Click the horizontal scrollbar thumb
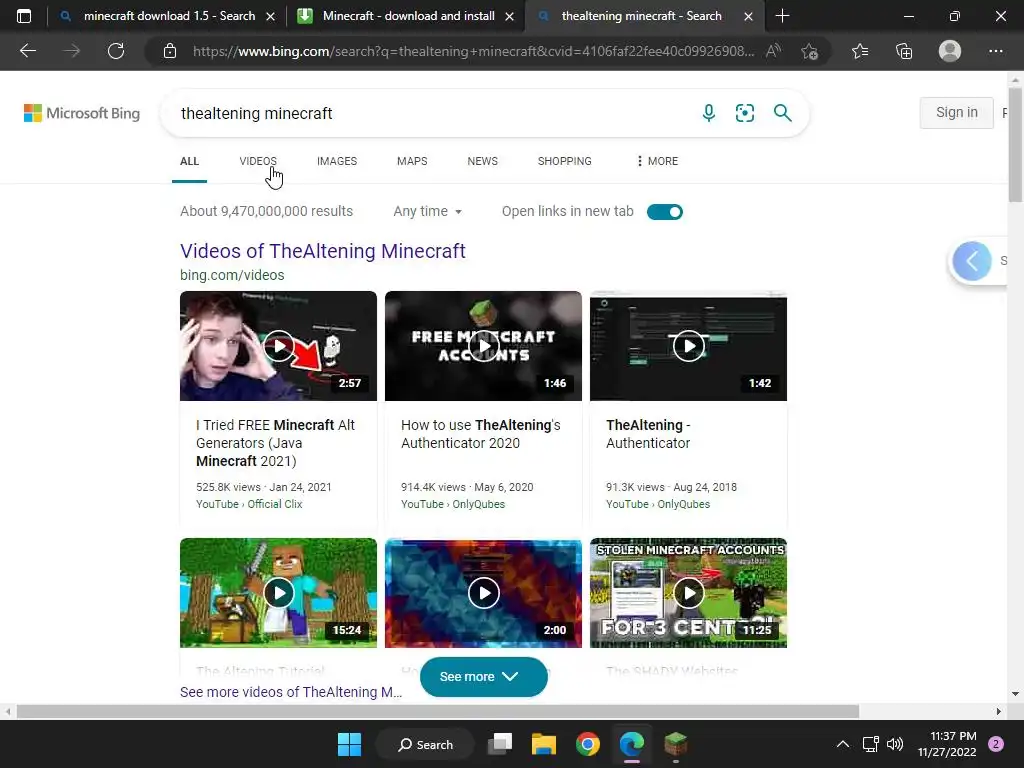 pyautogui.click(x=438, y=711)
